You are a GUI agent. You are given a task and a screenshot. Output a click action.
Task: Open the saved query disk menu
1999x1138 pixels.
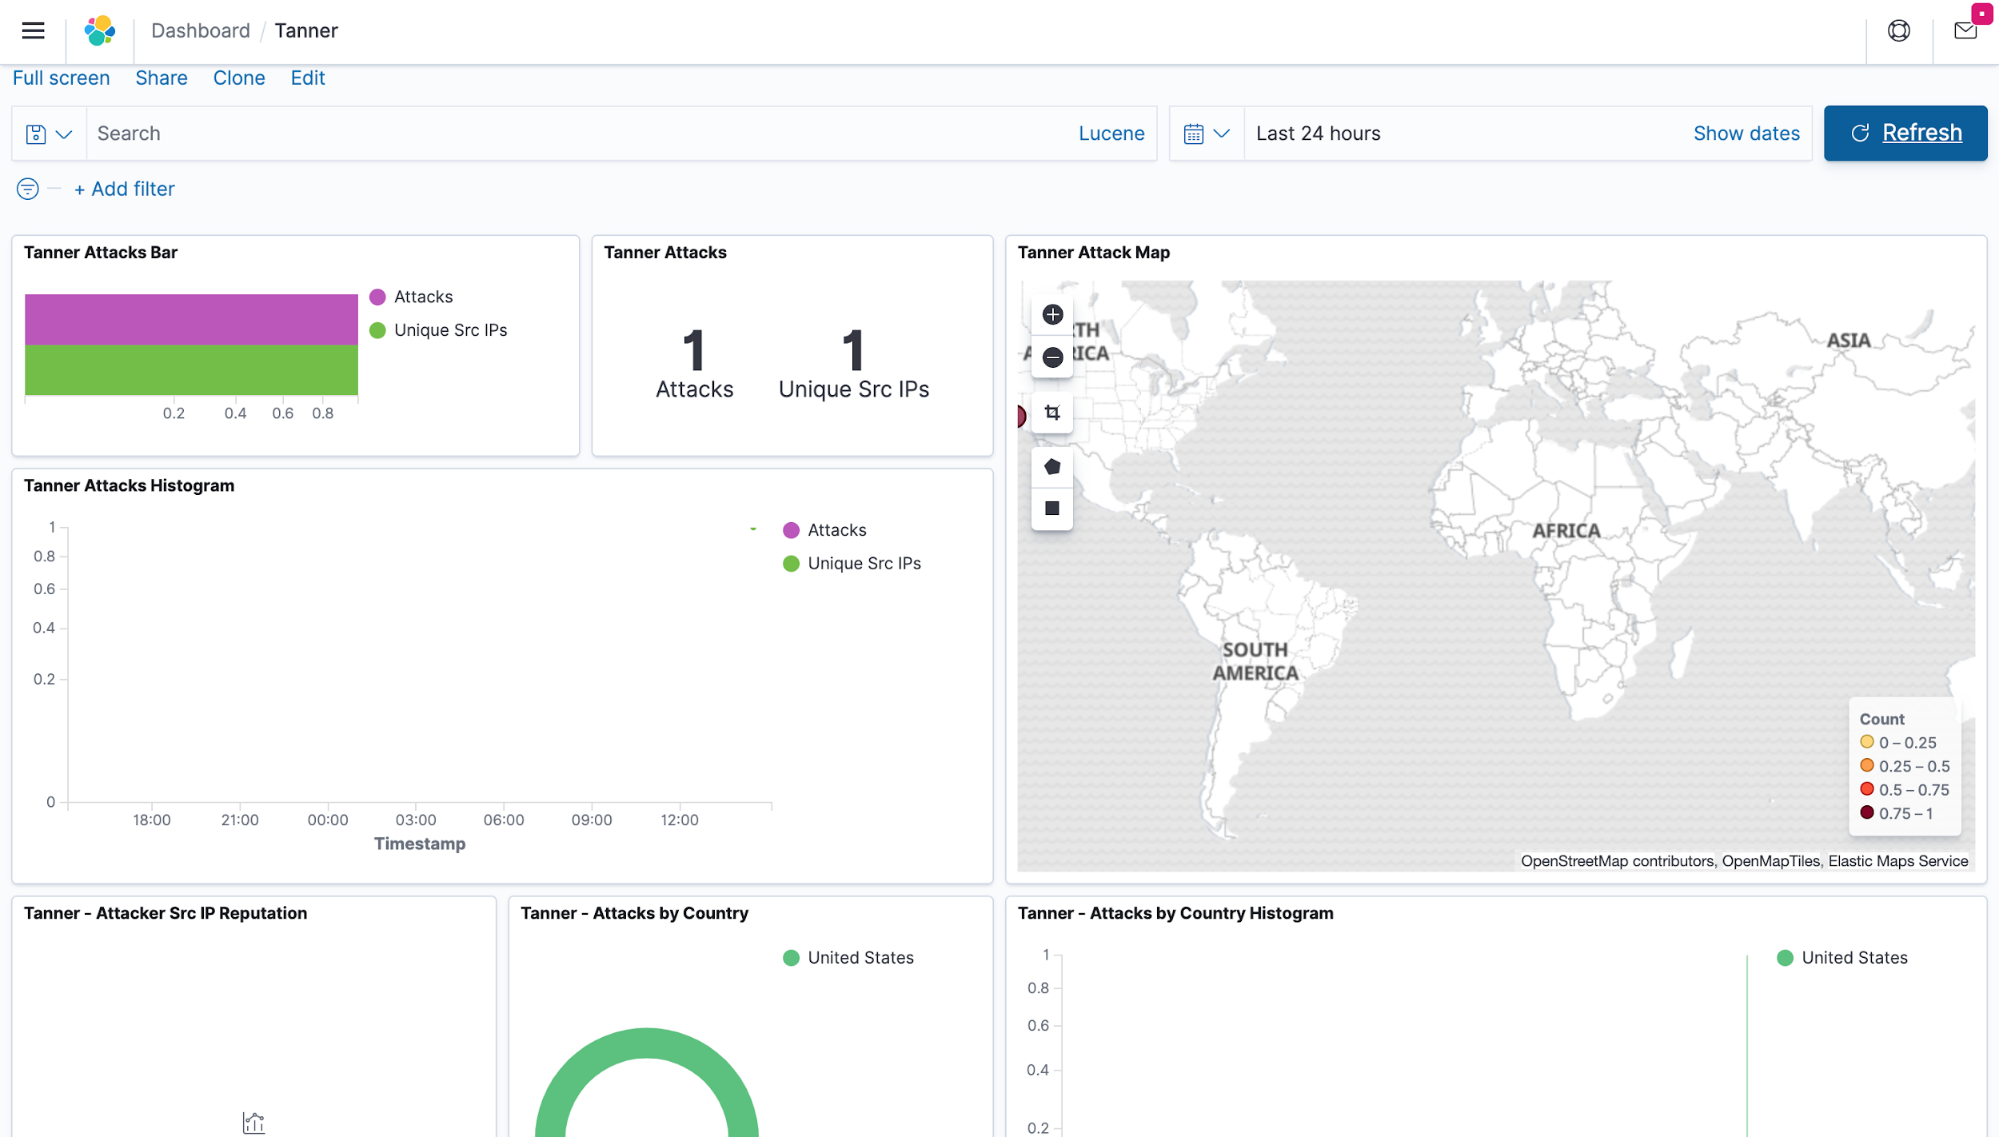(48, 134)
